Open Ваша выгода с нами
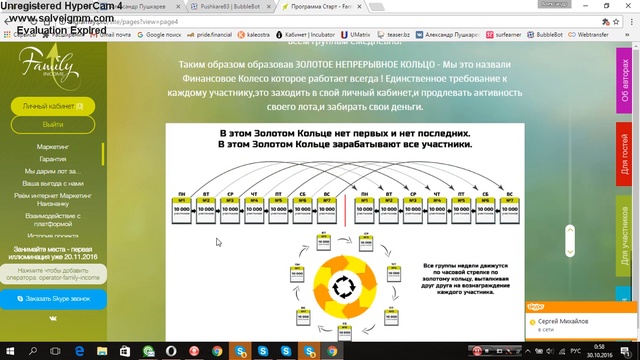This screenshot has width=640, height=360. [53, 183]
